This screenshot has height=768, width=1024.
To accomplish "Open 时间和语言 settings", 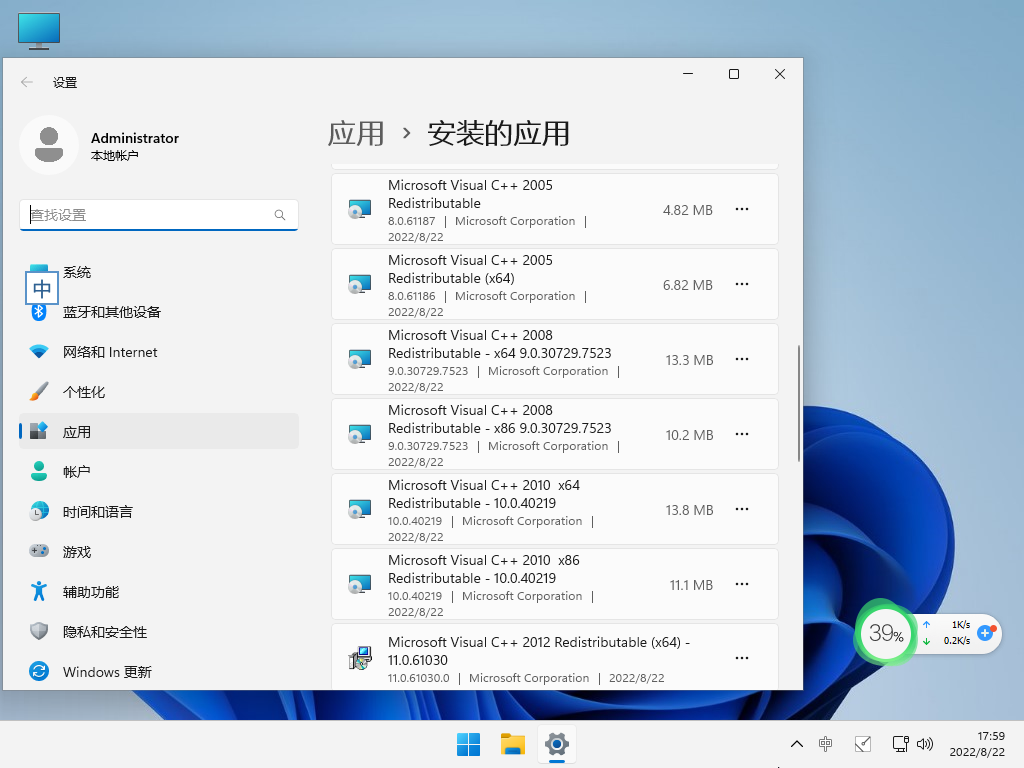I will point(100,511).
